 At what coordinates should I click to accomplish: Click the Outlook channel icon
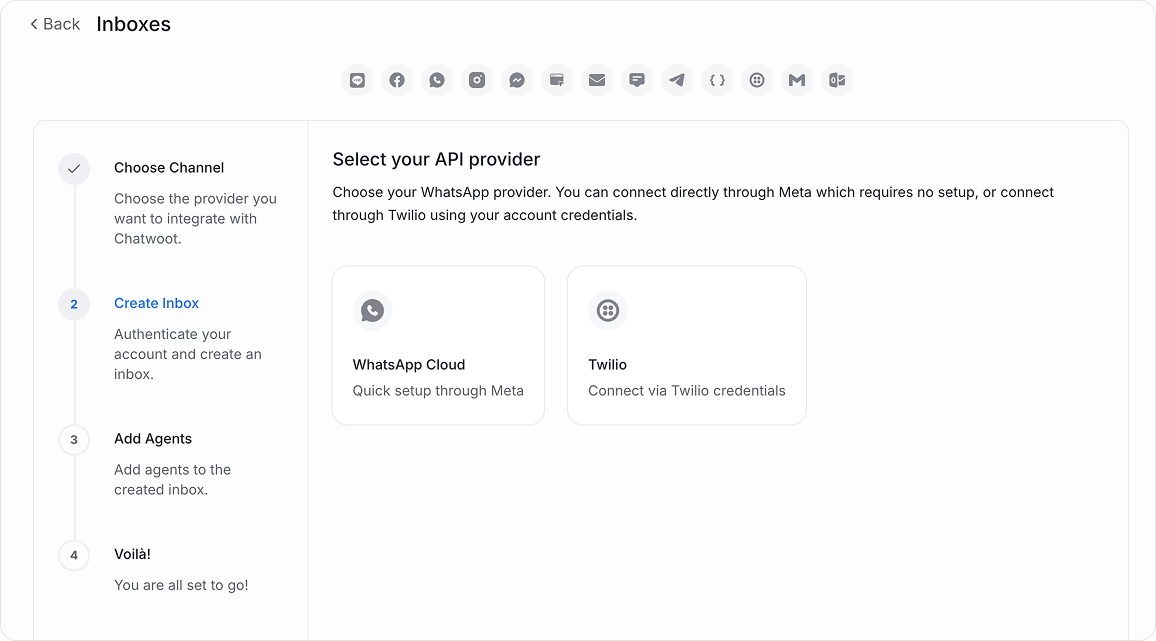pyautogui.click(x=837, y=80)
